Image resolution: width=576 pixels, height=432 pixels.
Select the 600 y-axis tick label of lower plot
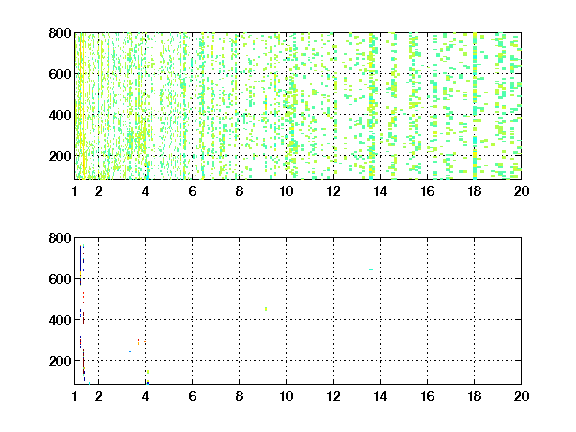60,279
